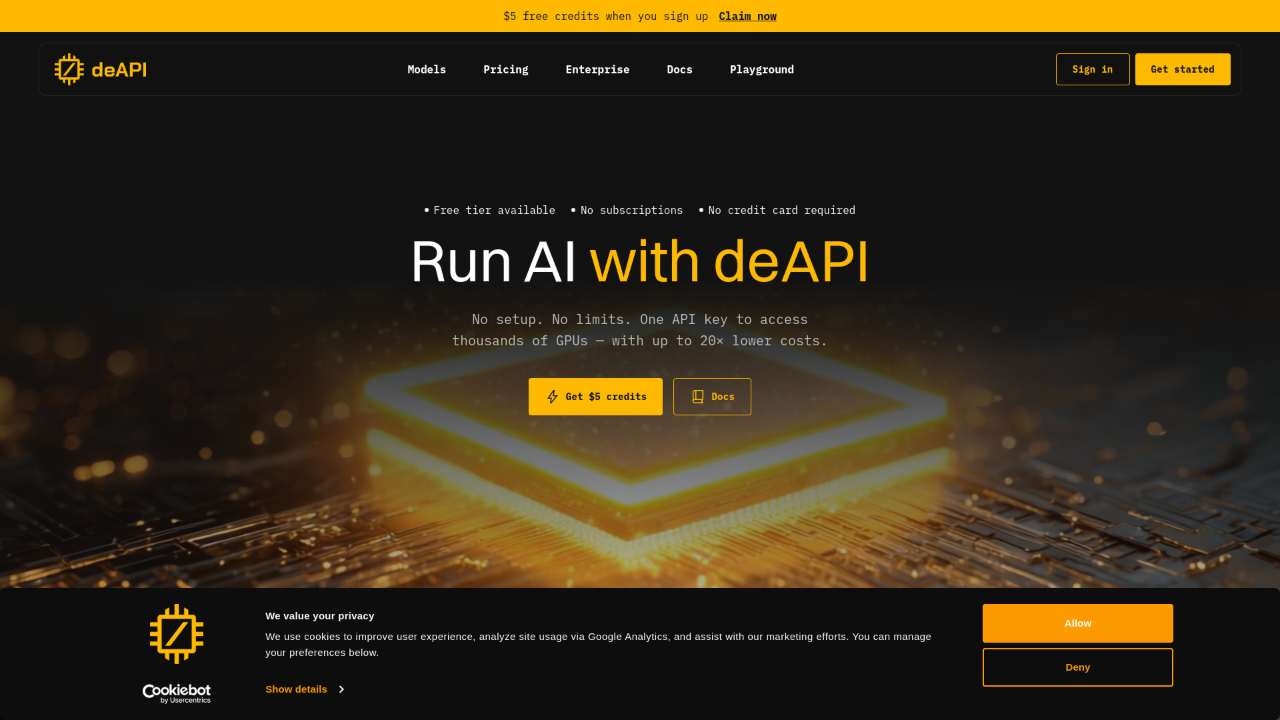Claim now link in the promo banner
The width and height of the screenshot is (1280, 720).
click(748, 16)
